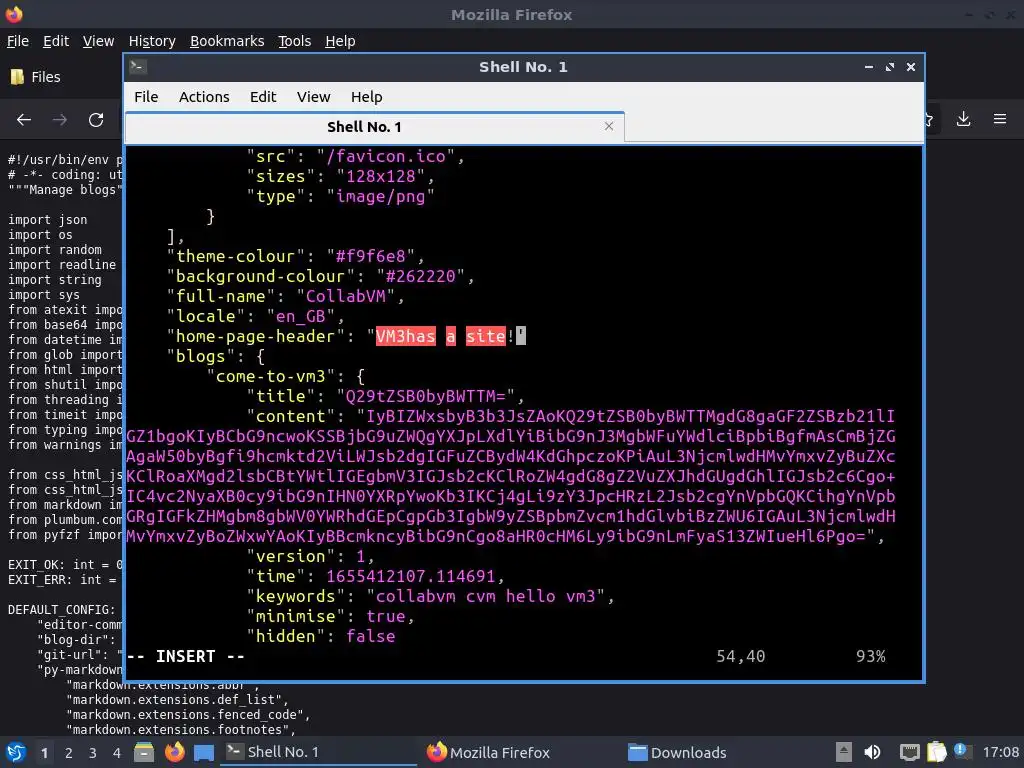
Task: Click the 93% scroll indicator in vim
Action: coord(871,656)
